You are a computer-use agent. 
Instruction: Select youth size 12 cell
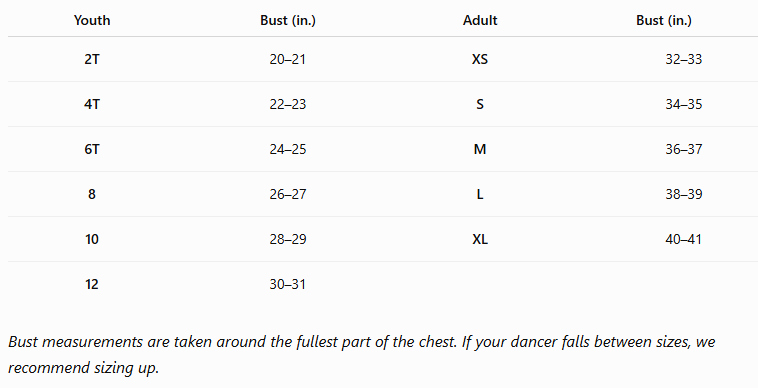pos(92,284)
